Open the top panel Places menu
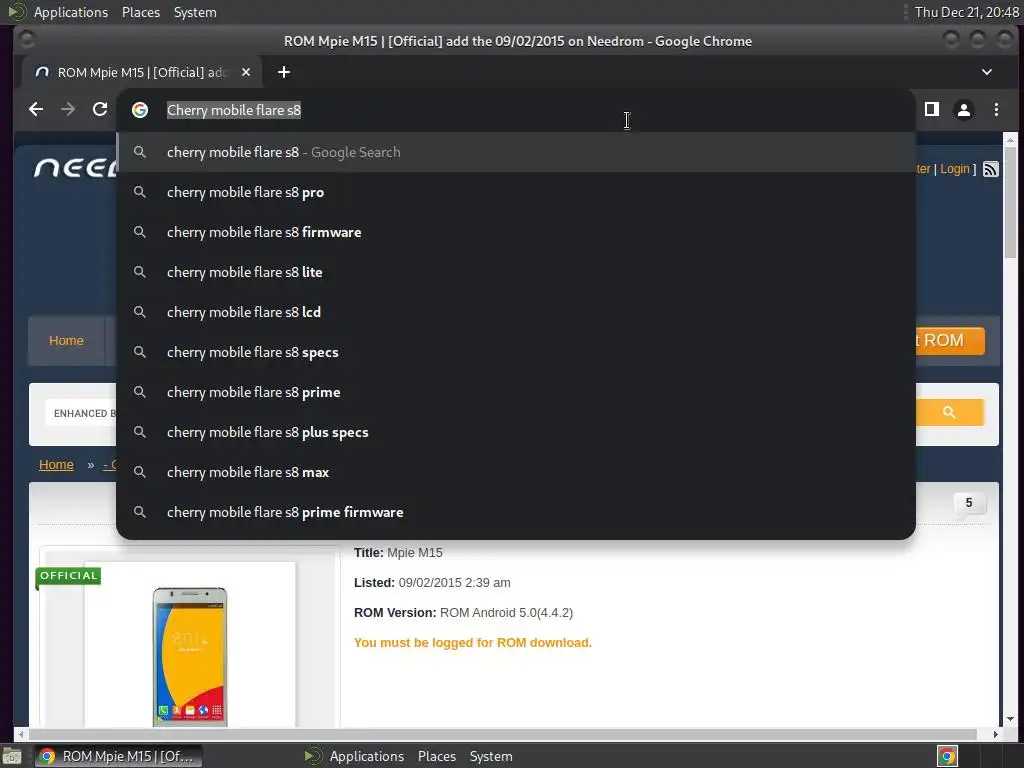 (x=141, y=12)
